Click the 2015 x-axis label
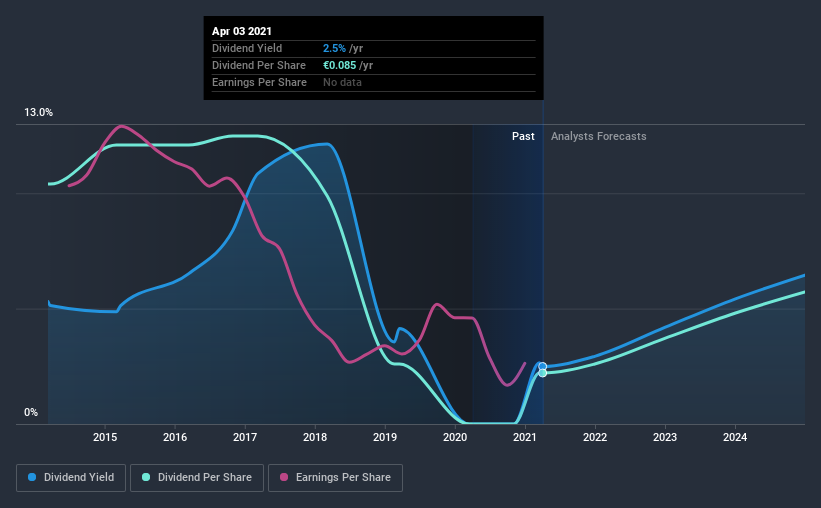The width and height of the screenshot is (821, 508). (x=105, y=437)
